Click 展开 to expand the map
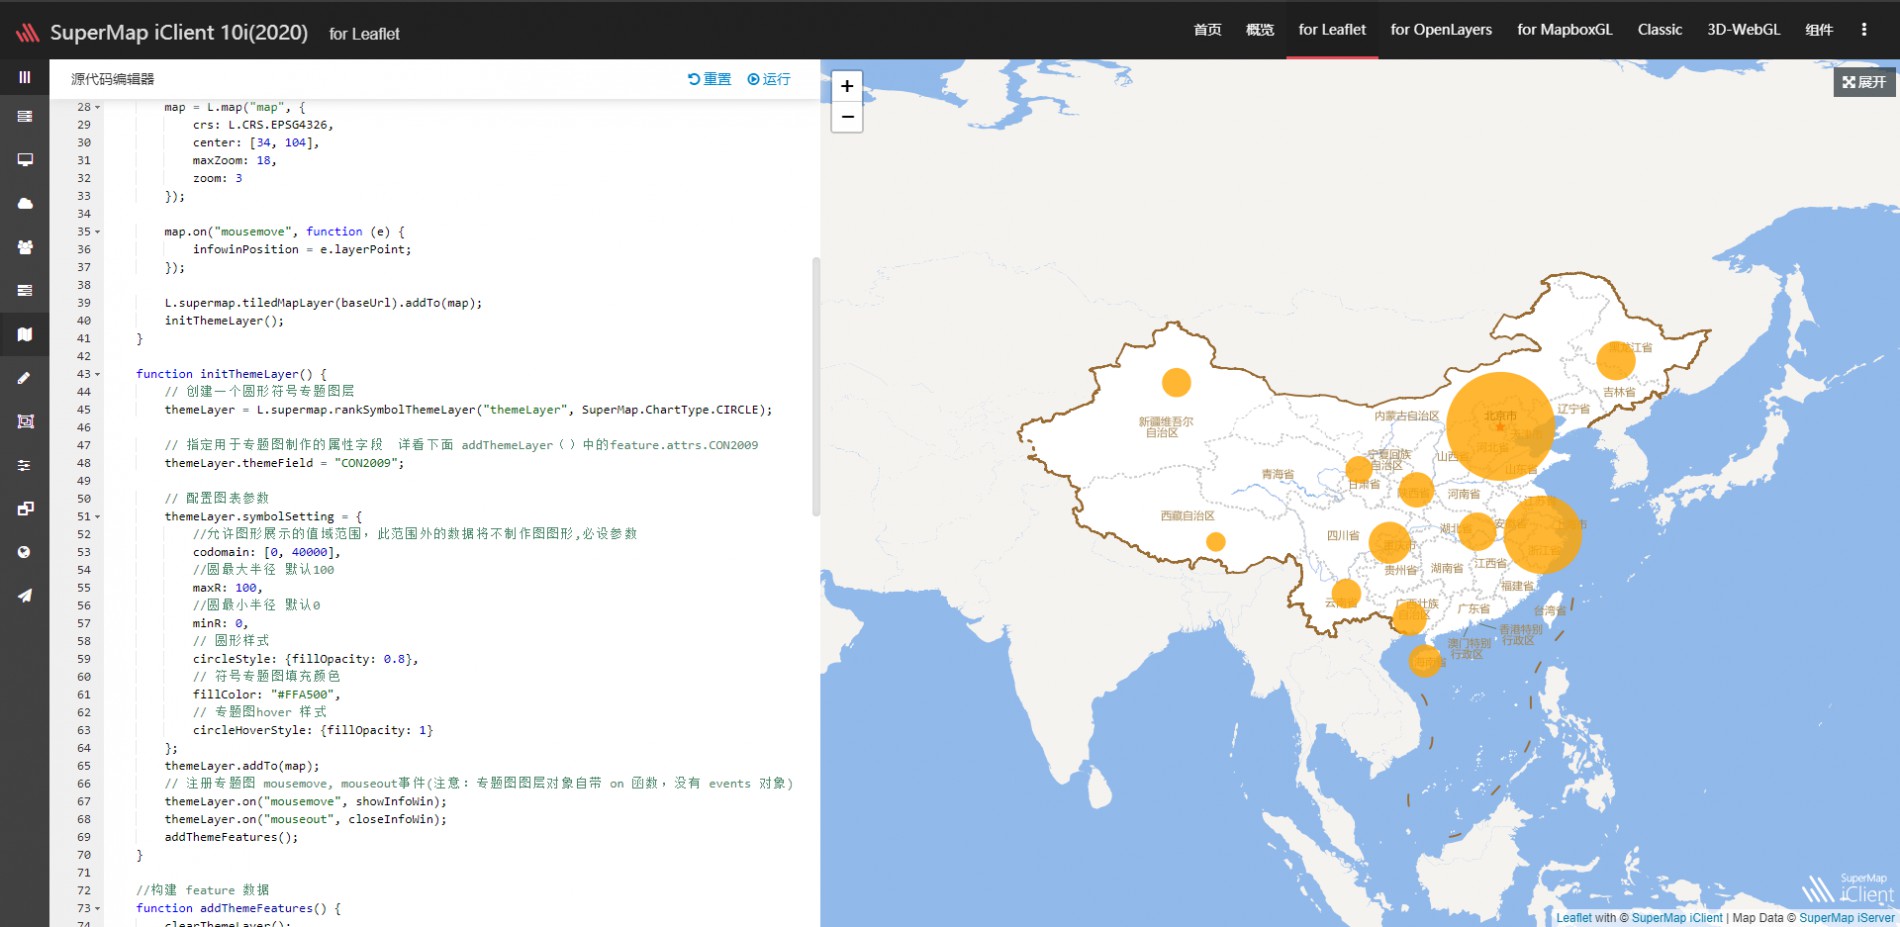Viewport: 1900px width, 927px height. [x=1864, y=82]
